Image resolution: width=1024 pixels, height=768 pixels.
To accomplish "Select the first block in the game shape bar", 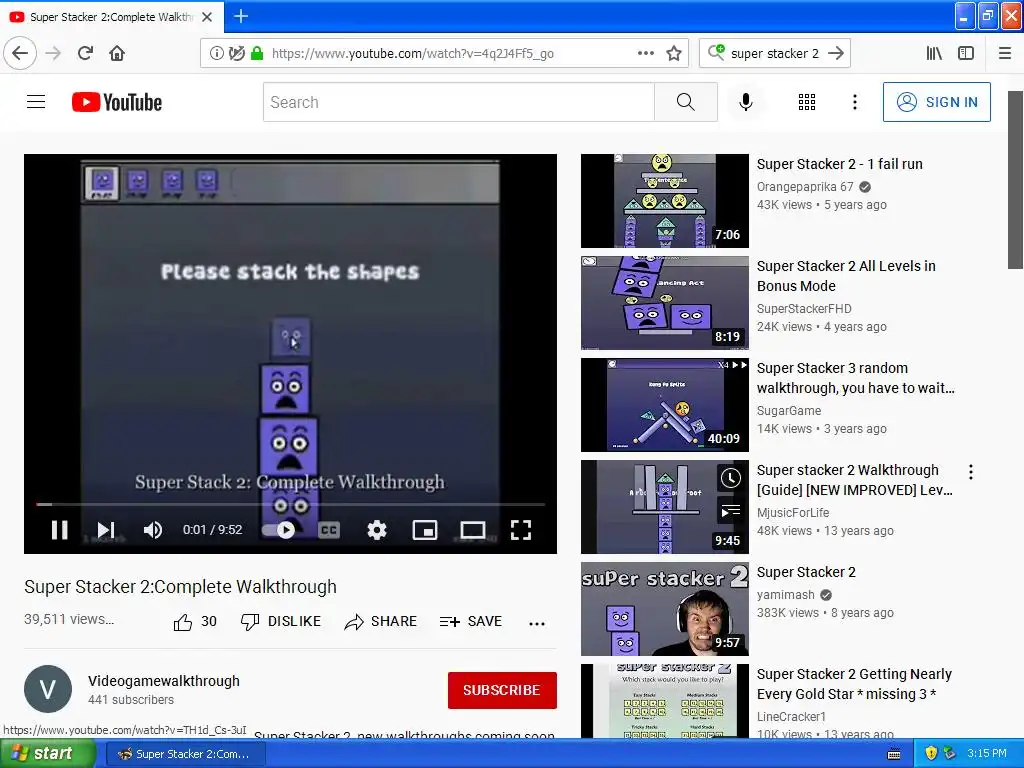I will pyautogui.click(x=103, y=182).
